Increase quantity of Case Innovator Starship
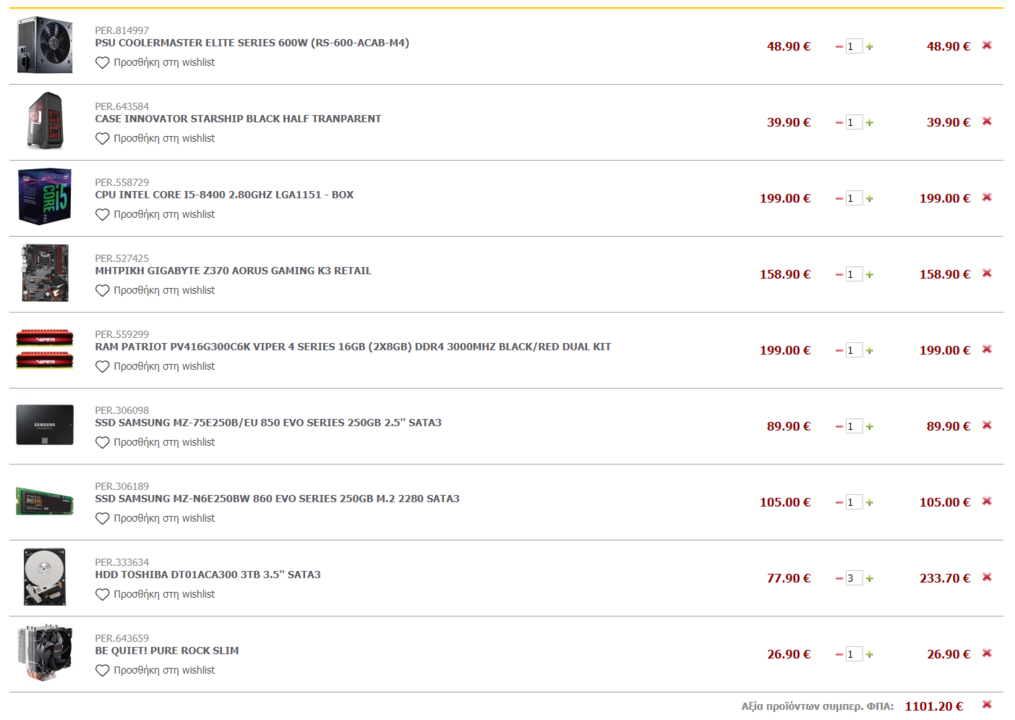The height and width of the screenshot is (720, 1015). (869, 122)
